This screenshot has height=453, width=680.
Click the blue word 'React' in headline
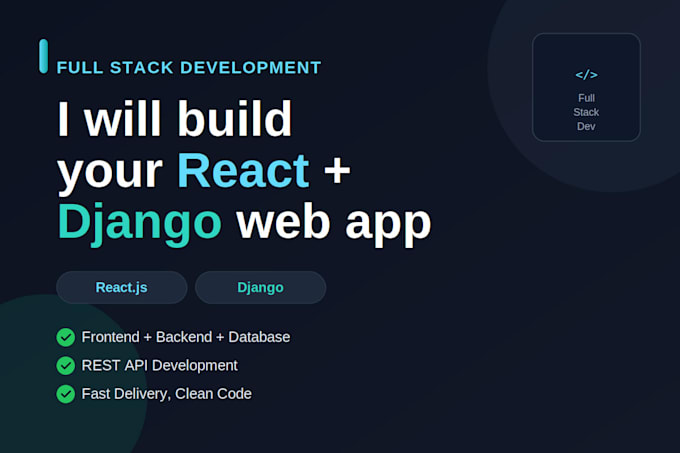[x=243, y=170]
